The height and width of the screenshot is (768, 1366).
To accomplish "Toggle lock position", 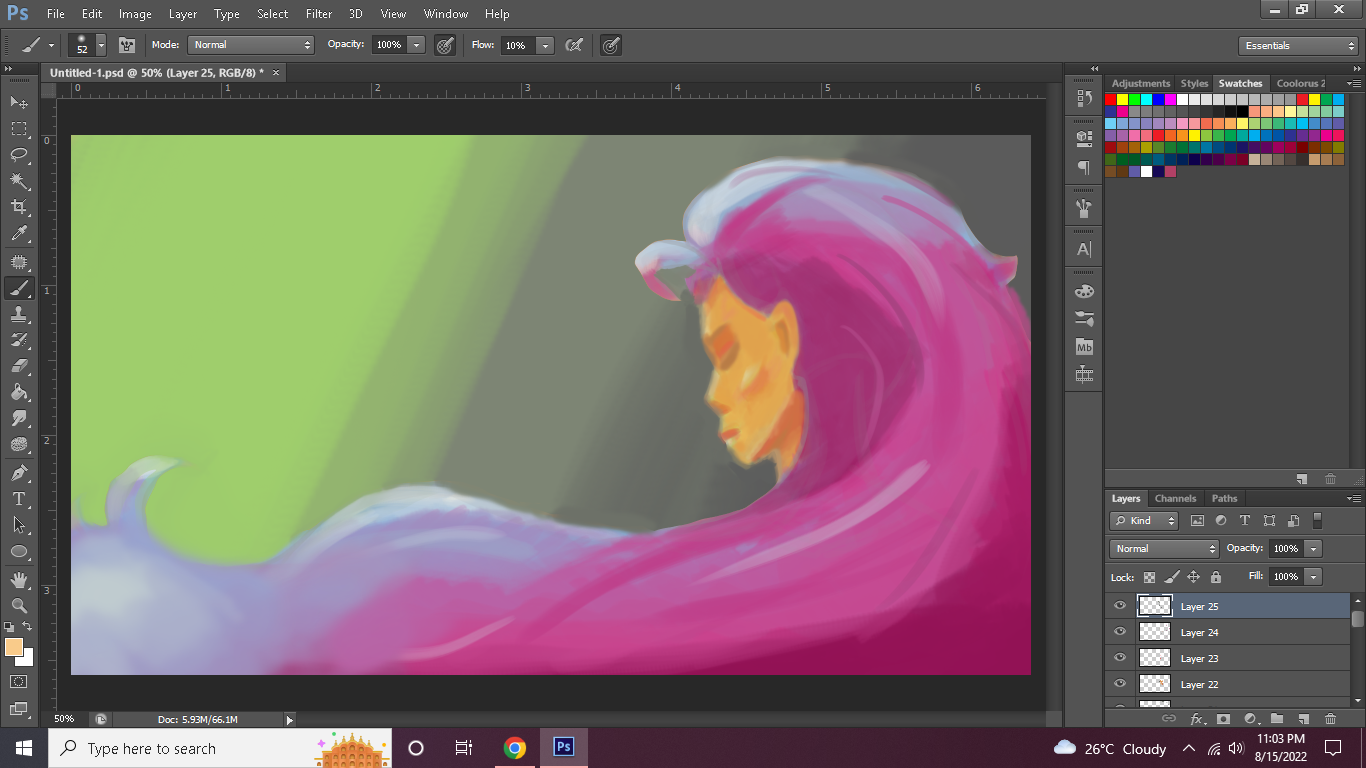I will coord(1193,577).
